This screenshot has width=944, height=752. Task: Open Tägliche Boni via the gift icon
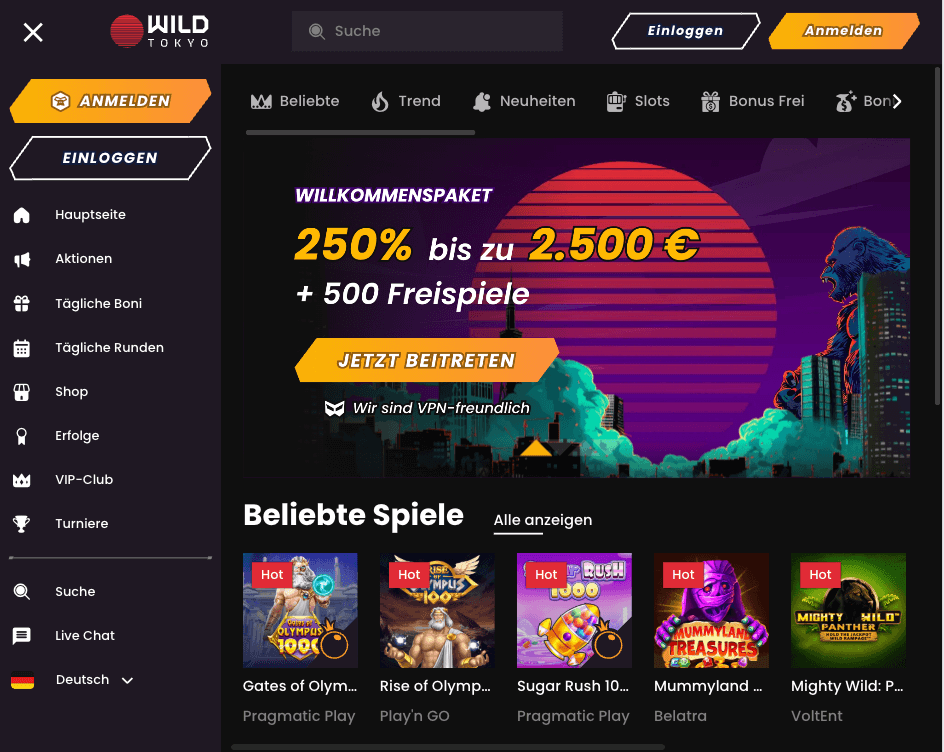click(22, 303)
